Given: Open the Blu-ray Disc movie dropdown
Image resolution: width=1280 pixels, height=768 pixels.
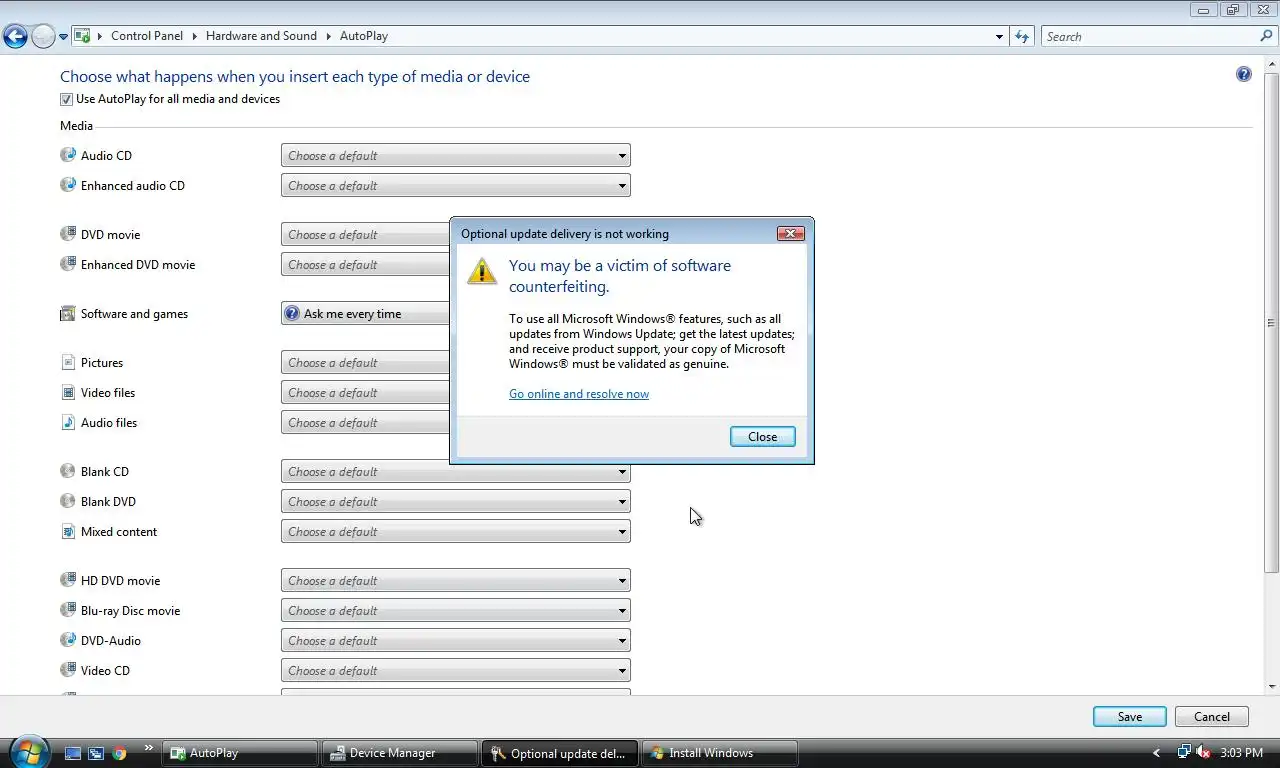Looking at the screenshot, I should click(x=455, y=610).
